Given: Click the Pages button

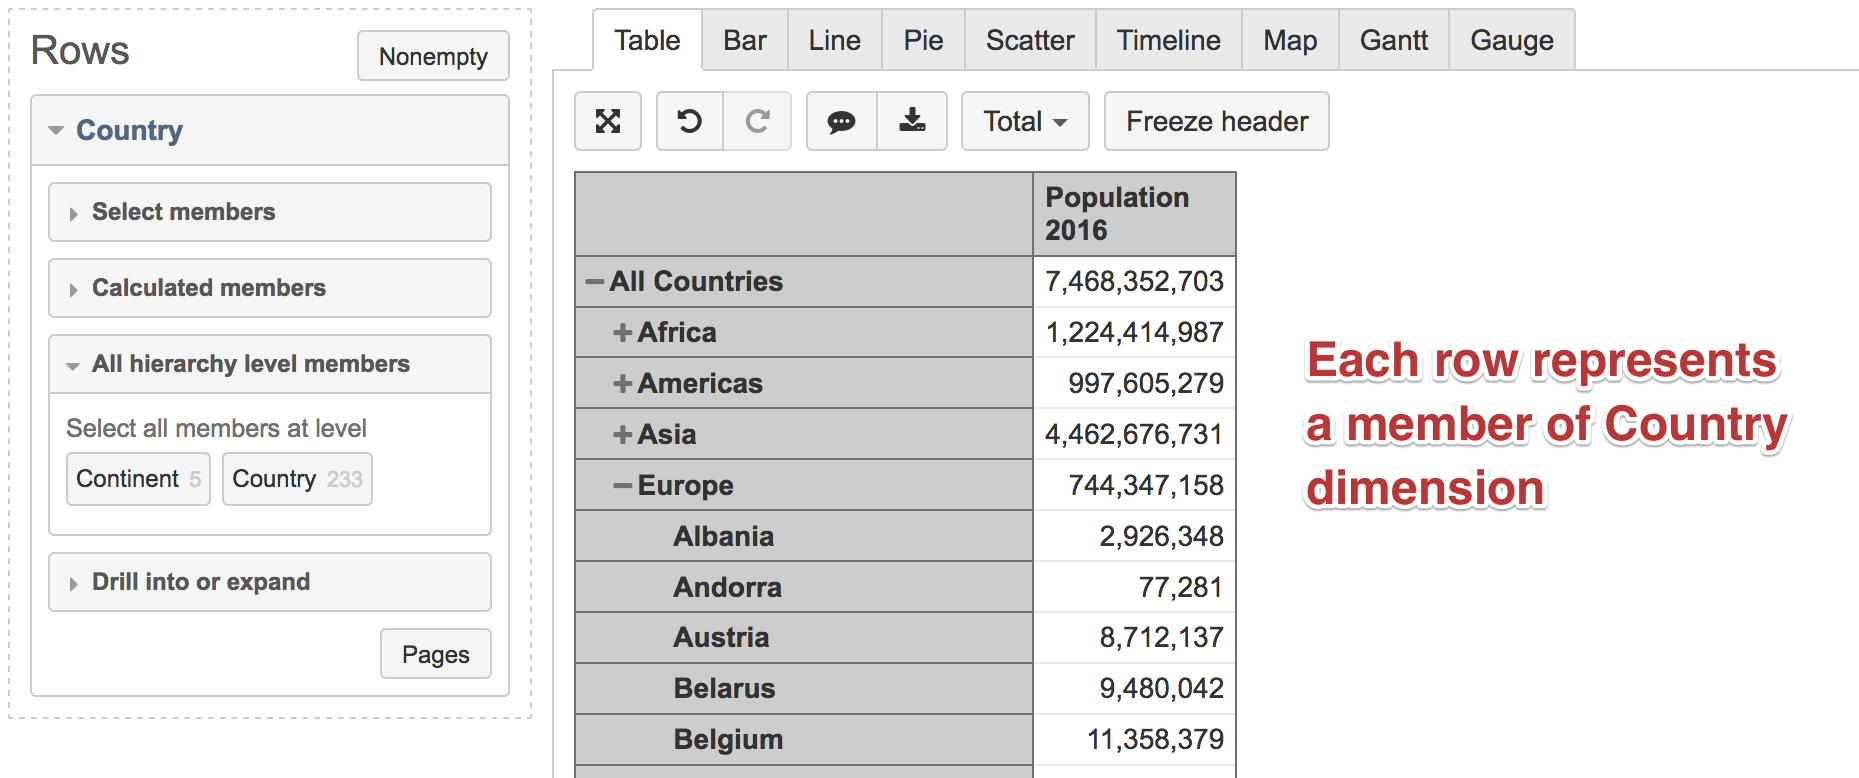Looking at the screenshot, I should (435, 654).
